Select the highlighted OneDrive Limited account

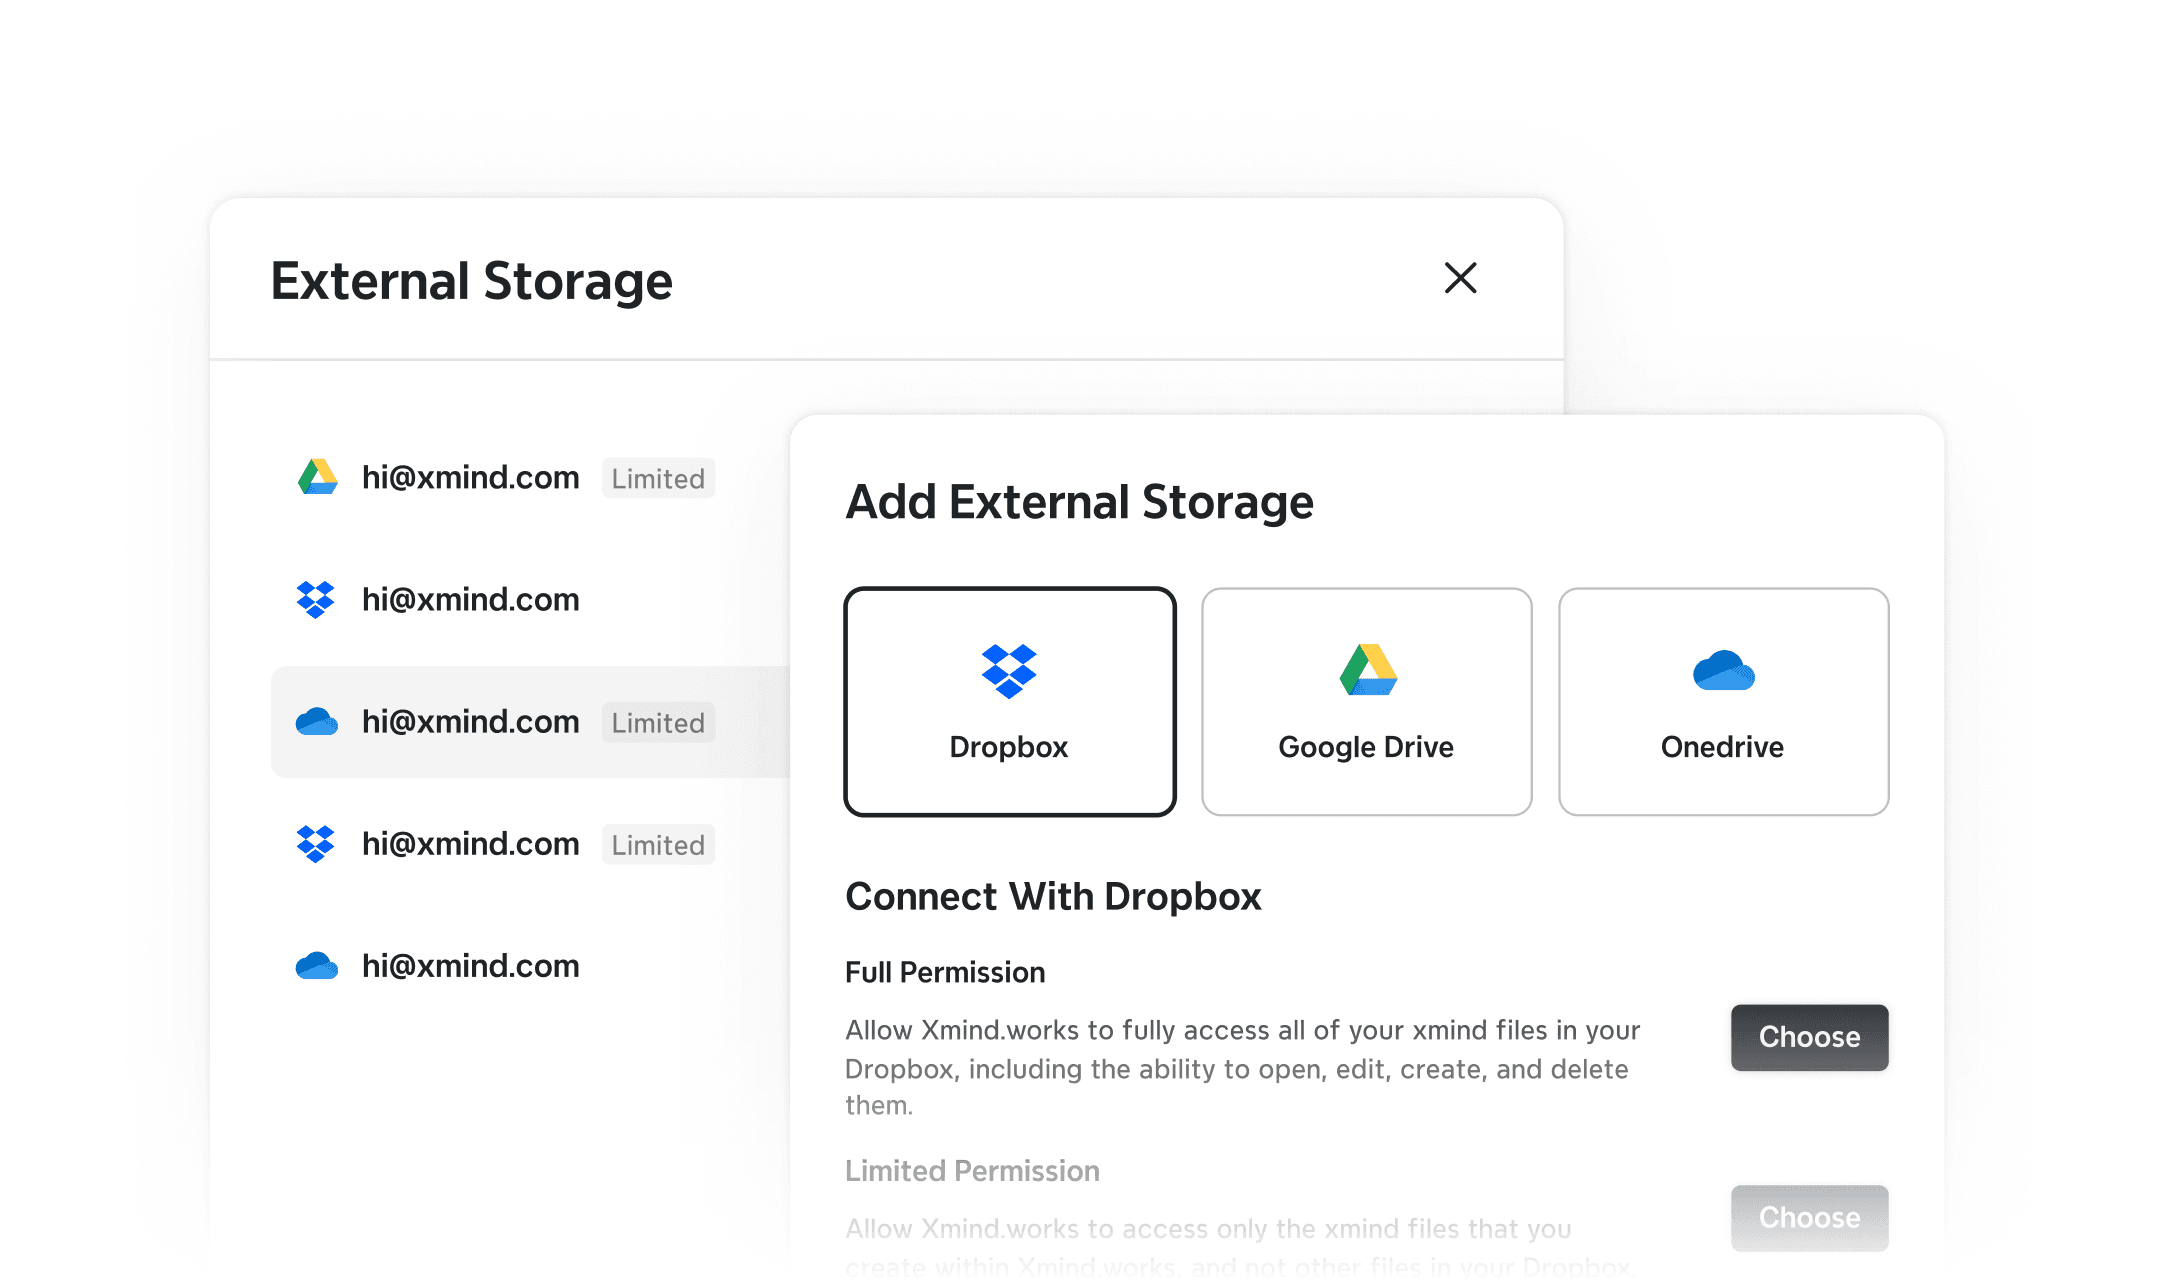coord(530,721)
